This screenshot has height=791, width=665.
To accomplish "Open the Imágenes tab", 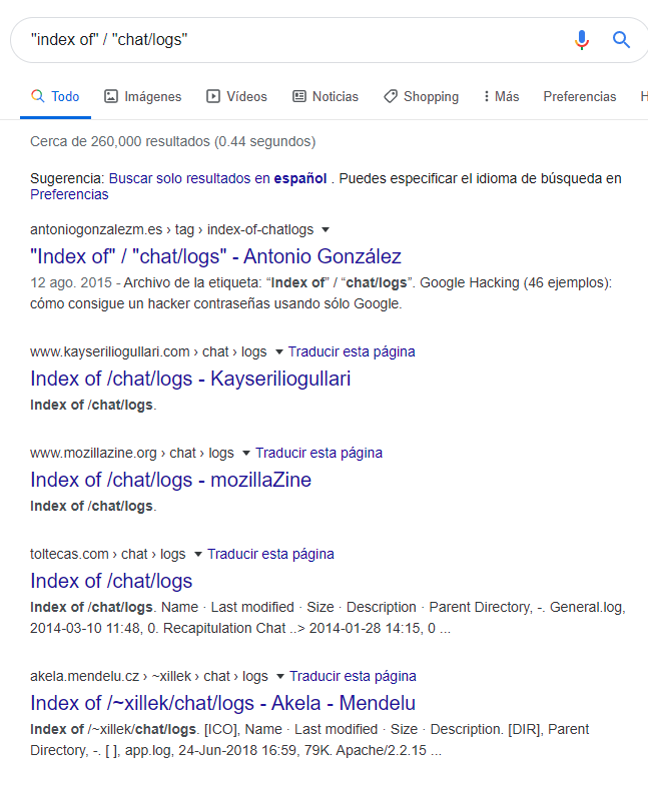I will 143,97.
